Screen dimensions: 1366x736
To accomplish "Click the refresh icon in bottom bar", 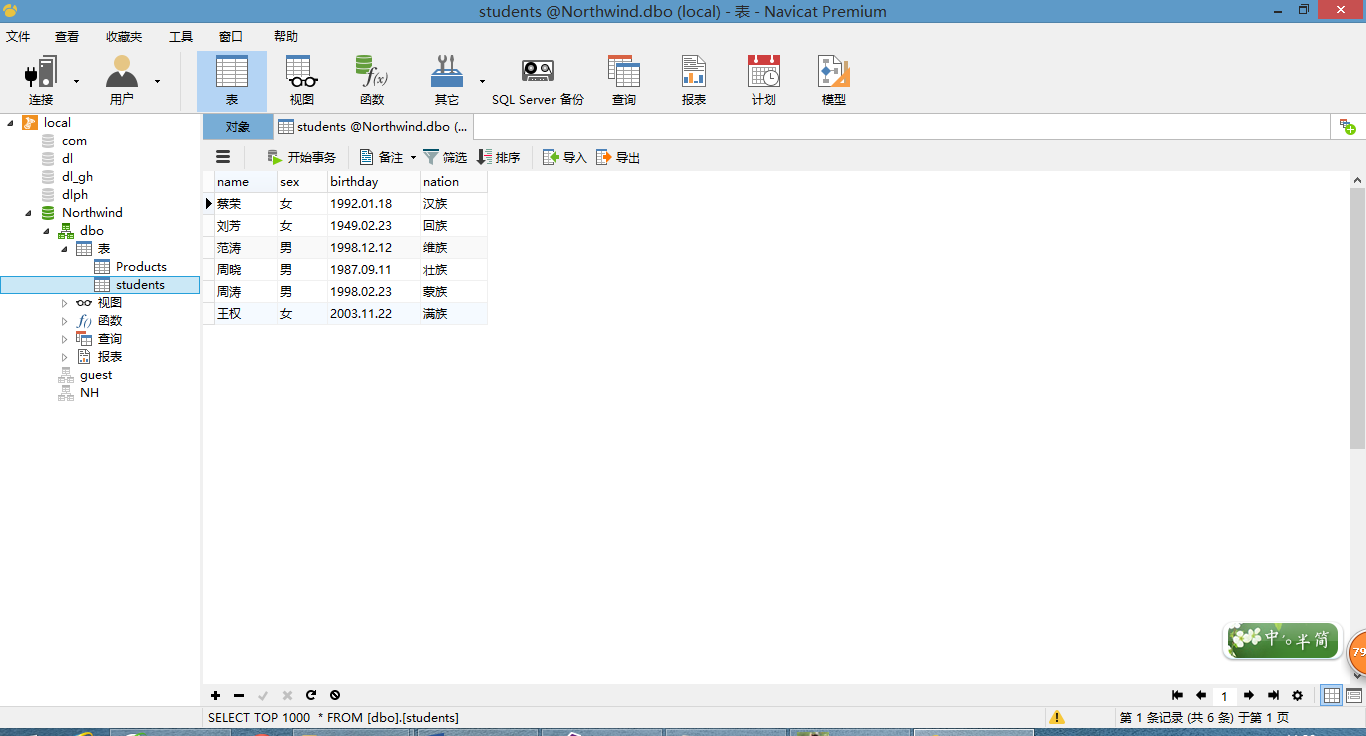I will [x=311, y=695].
